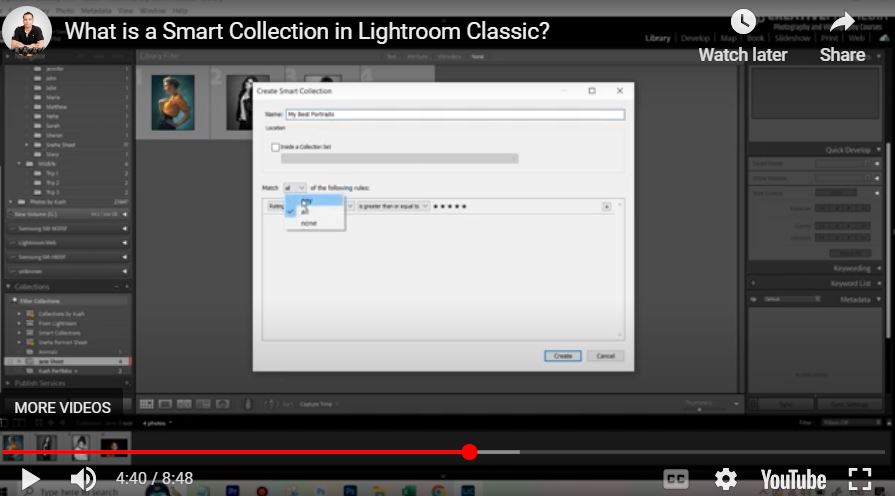Open 'is greater than or equal to' dropdown
This screenshot has width=895, height=496.
pyautogui.click(x=393, y=206)
